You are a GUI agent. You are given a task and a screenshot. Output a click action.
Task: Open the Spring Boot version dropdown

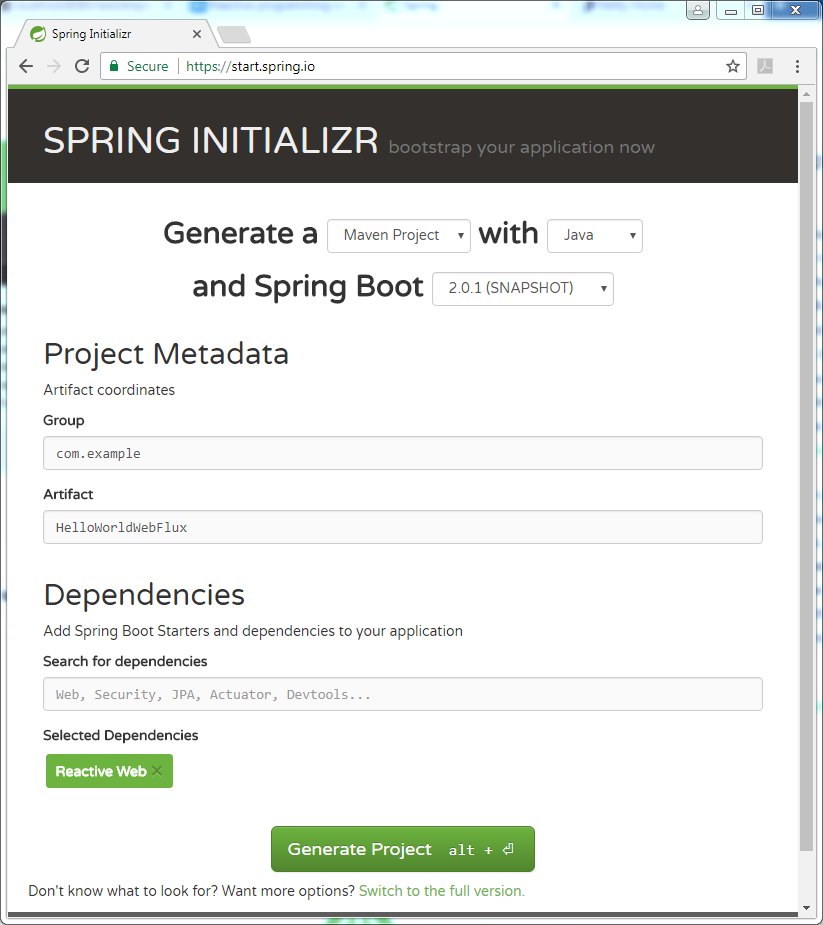(523, 288)
